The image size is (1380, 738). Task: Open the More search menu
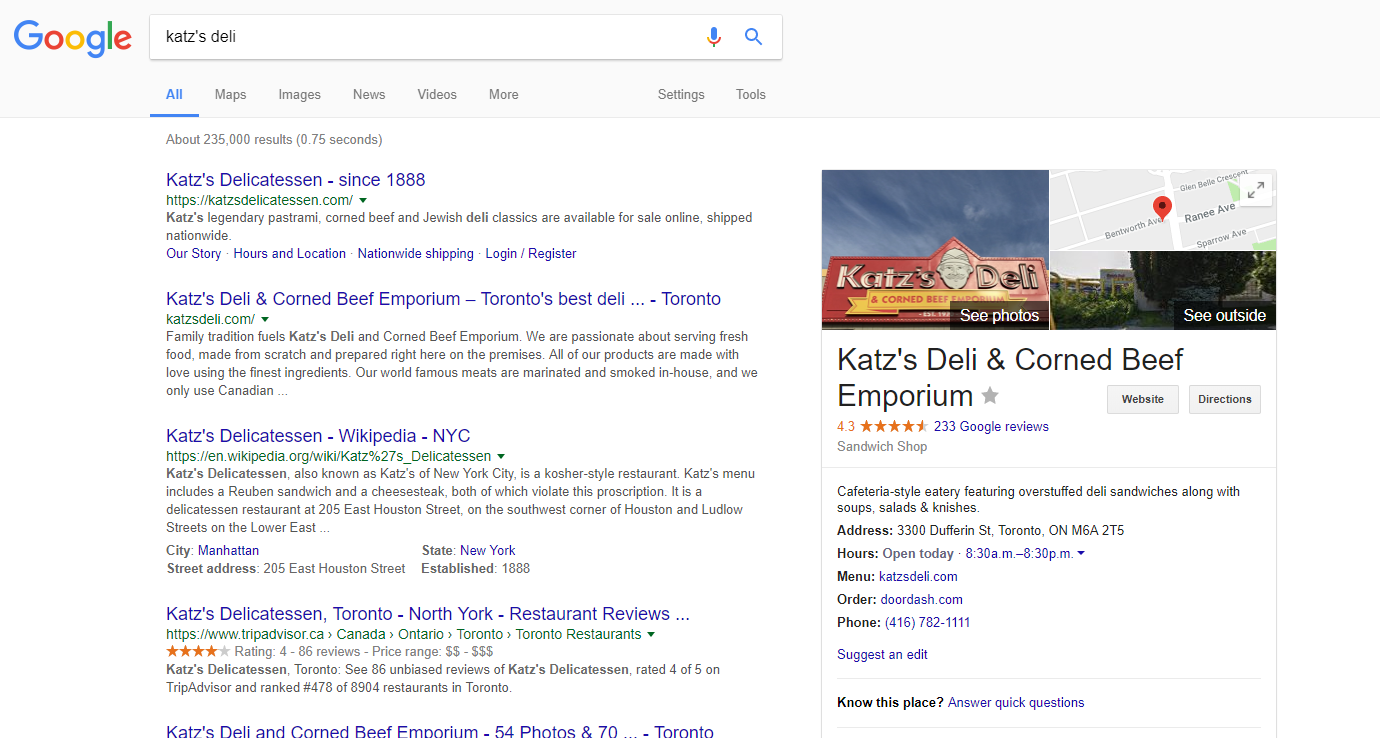click(504, 95)
